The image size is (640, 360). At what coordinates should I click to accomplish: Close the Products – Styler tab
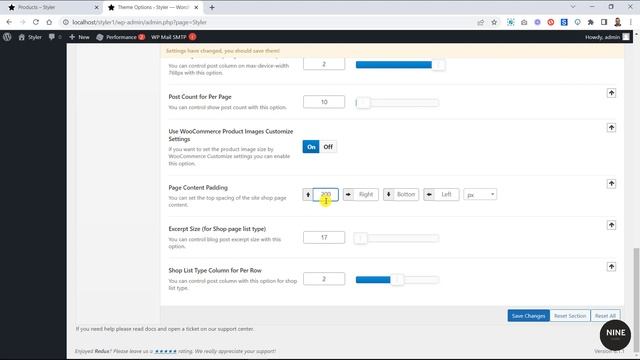[x=97, y=7]
